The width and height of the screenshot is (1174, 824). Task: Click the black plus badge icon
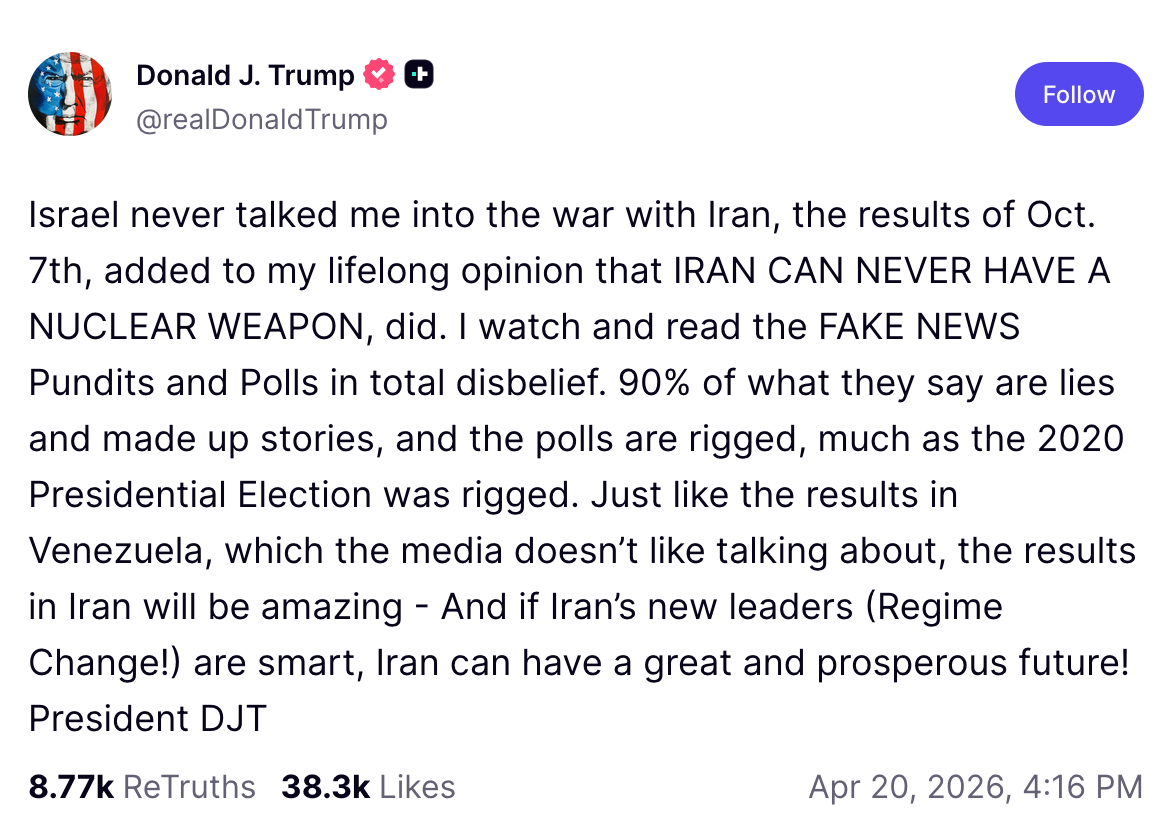tap(419, 74)
